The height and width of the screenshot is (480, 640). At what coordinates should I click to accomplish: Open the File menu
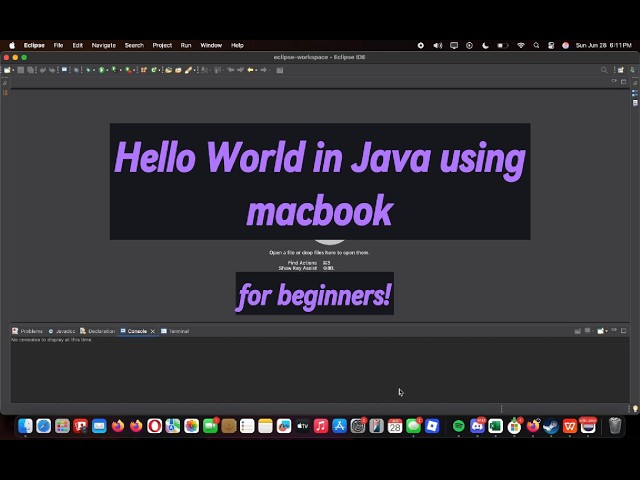click(58, 45)
